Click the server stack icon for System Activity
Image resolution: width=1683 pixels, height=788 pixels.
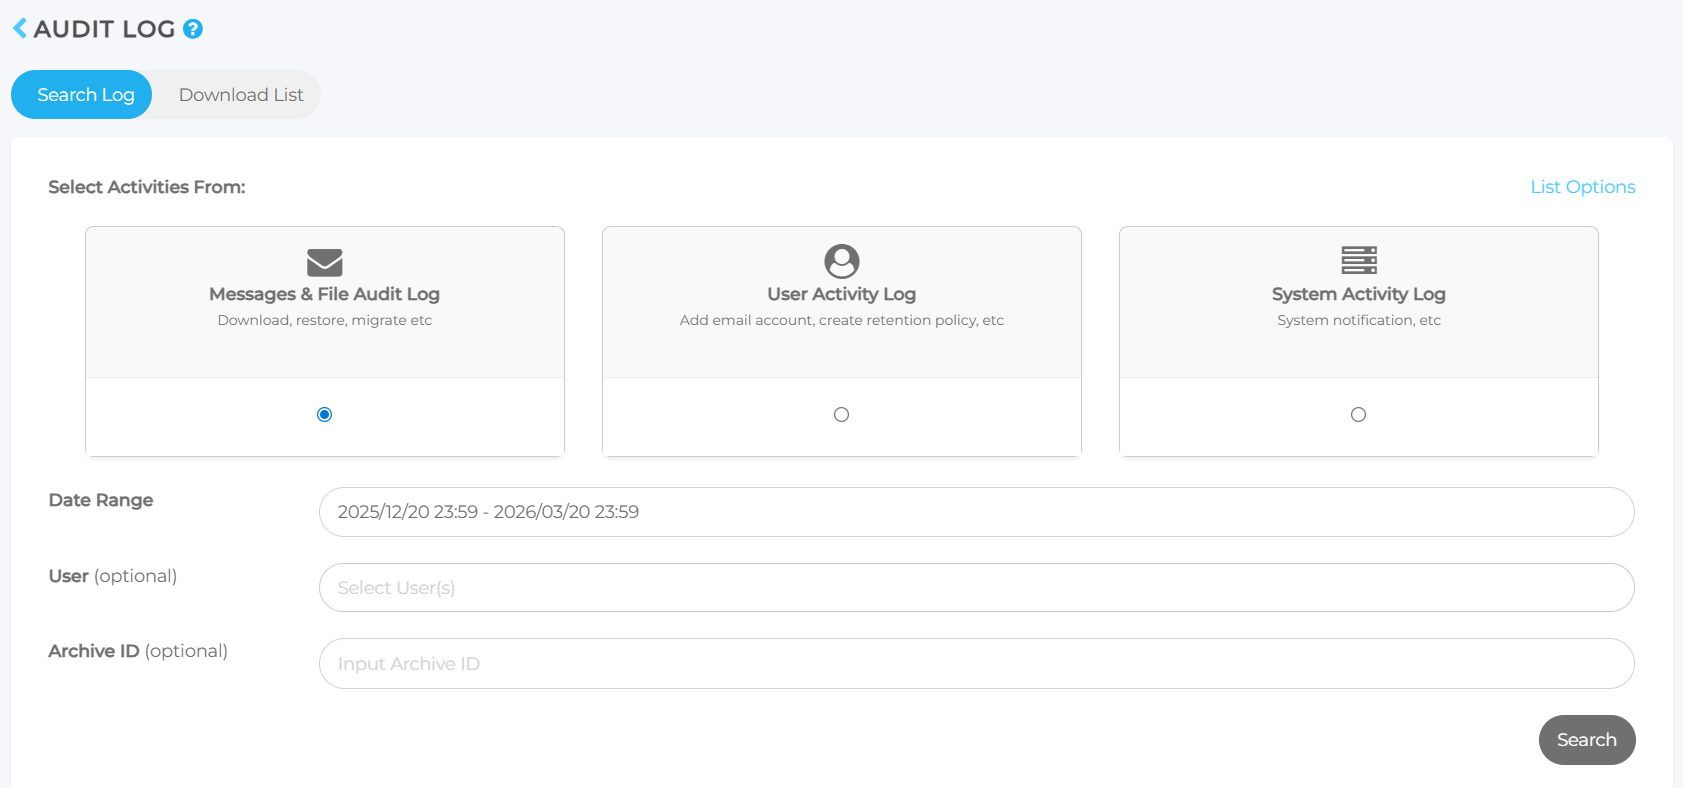click(1358, 260)
